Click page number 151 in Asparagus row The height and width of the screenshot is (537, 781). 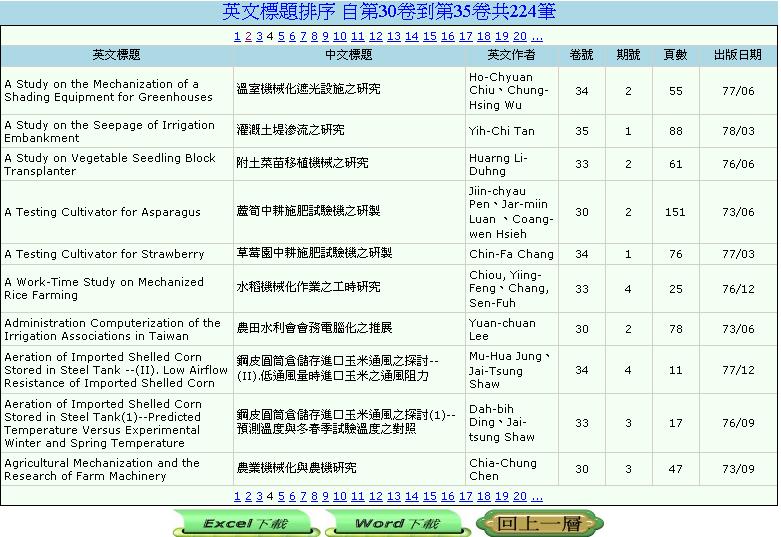coord(675,212)
